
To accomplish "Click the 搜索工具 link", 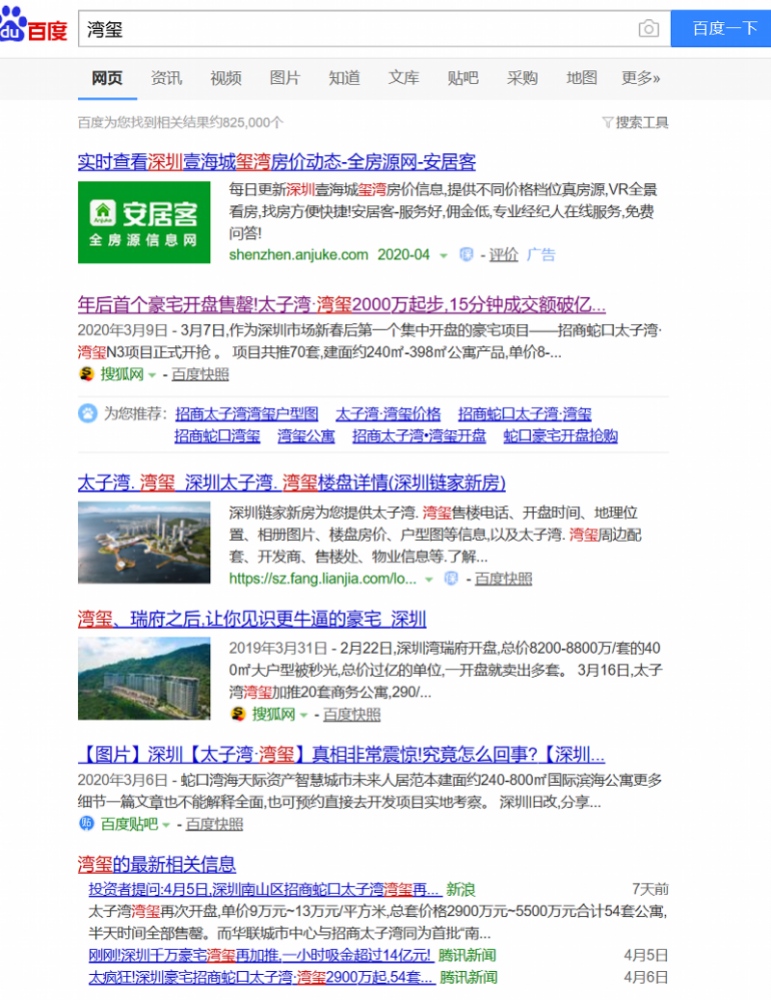I will 642,122.
